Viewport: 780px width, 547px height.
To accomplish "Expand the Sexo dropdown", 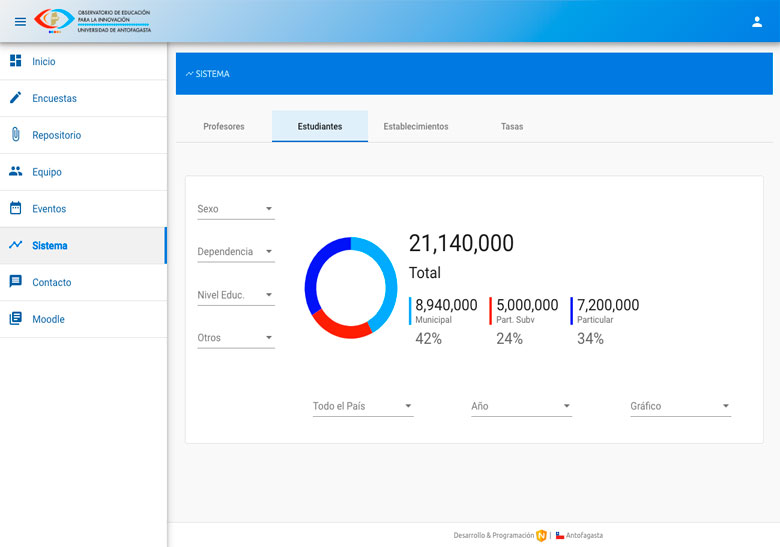I will (236, 209).
